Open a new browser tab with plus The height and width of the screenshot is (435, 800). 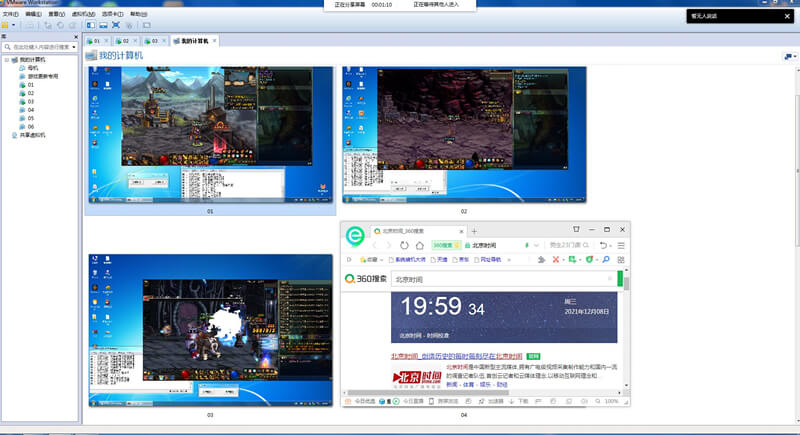coord(474,231)
